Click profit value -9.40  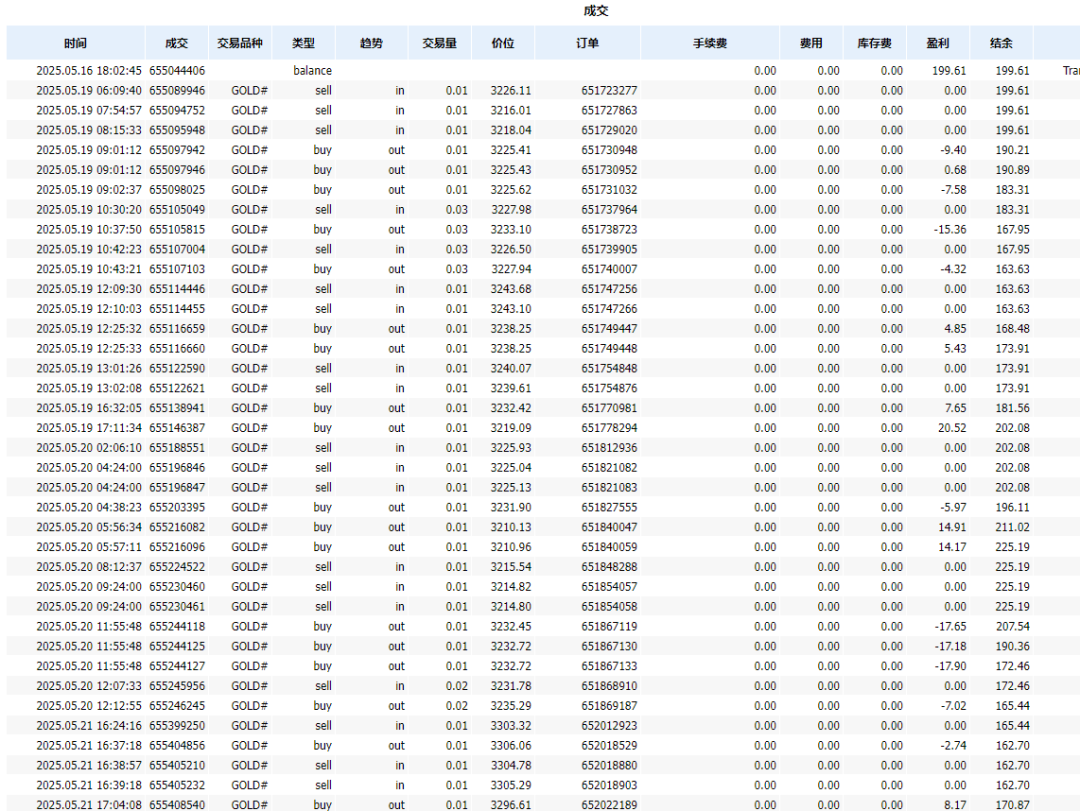tap(953, 150)
